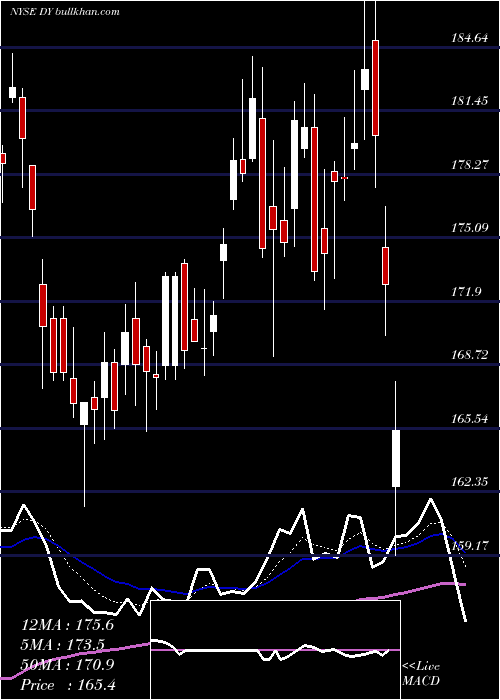The width and height of the screenshot is (500, 700).
Task: Select the 184.64 price level label
Action: pos(470,38)
